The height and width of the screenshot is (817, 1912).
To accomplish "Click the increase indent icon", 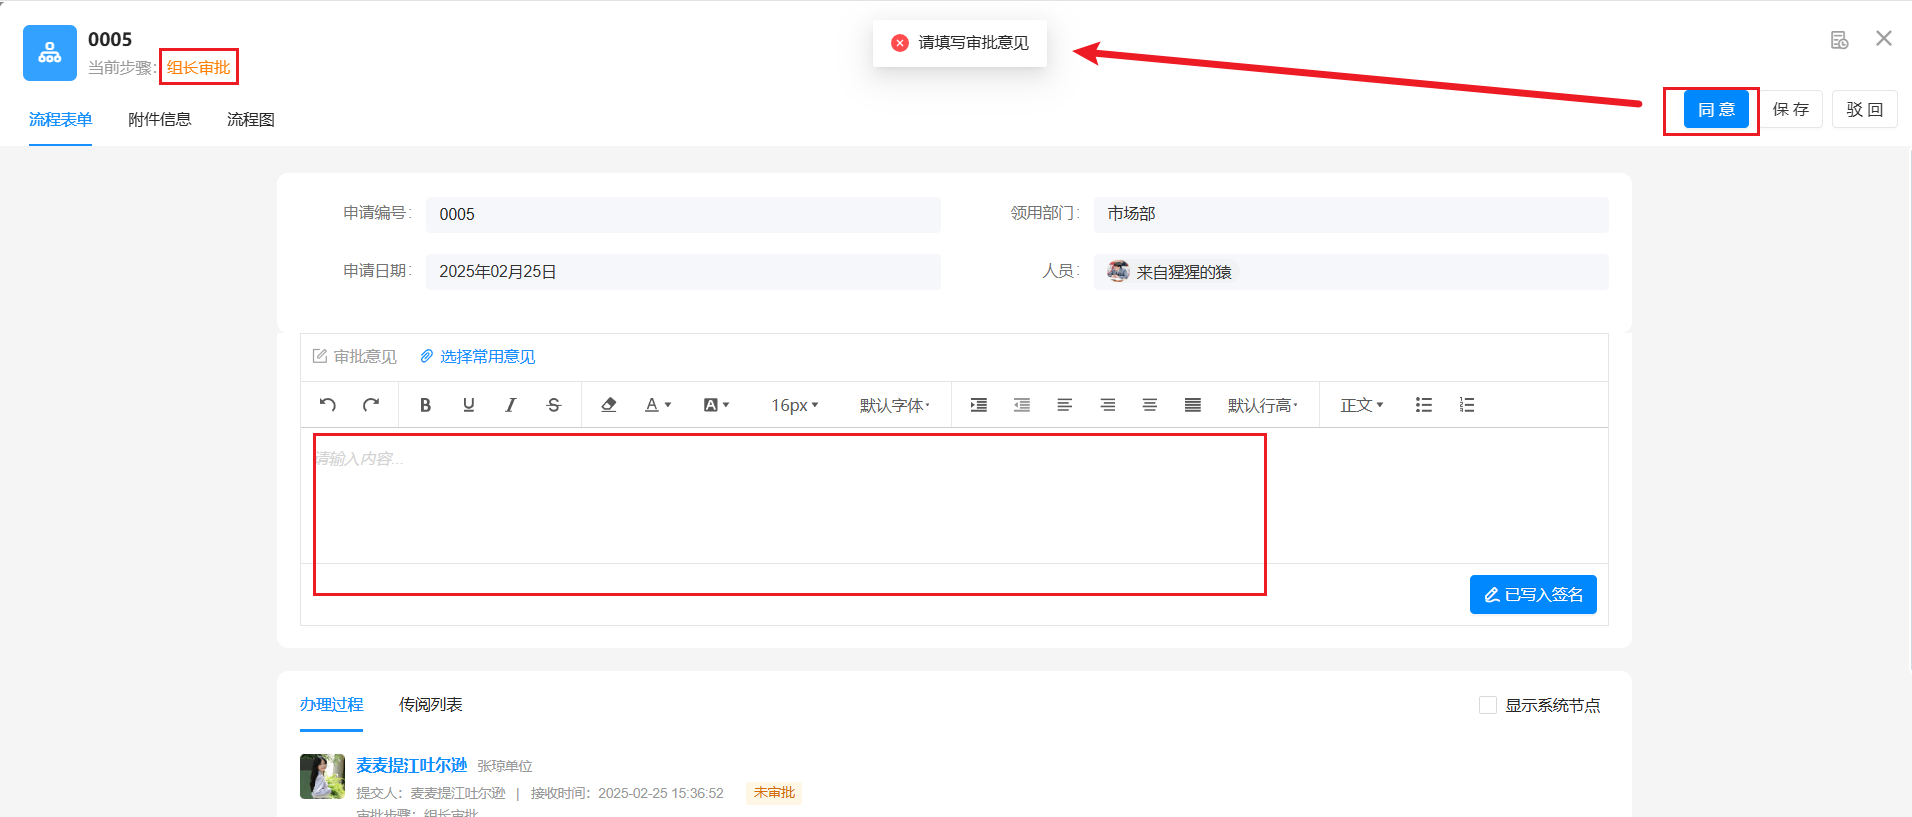I will click(979, 405).
